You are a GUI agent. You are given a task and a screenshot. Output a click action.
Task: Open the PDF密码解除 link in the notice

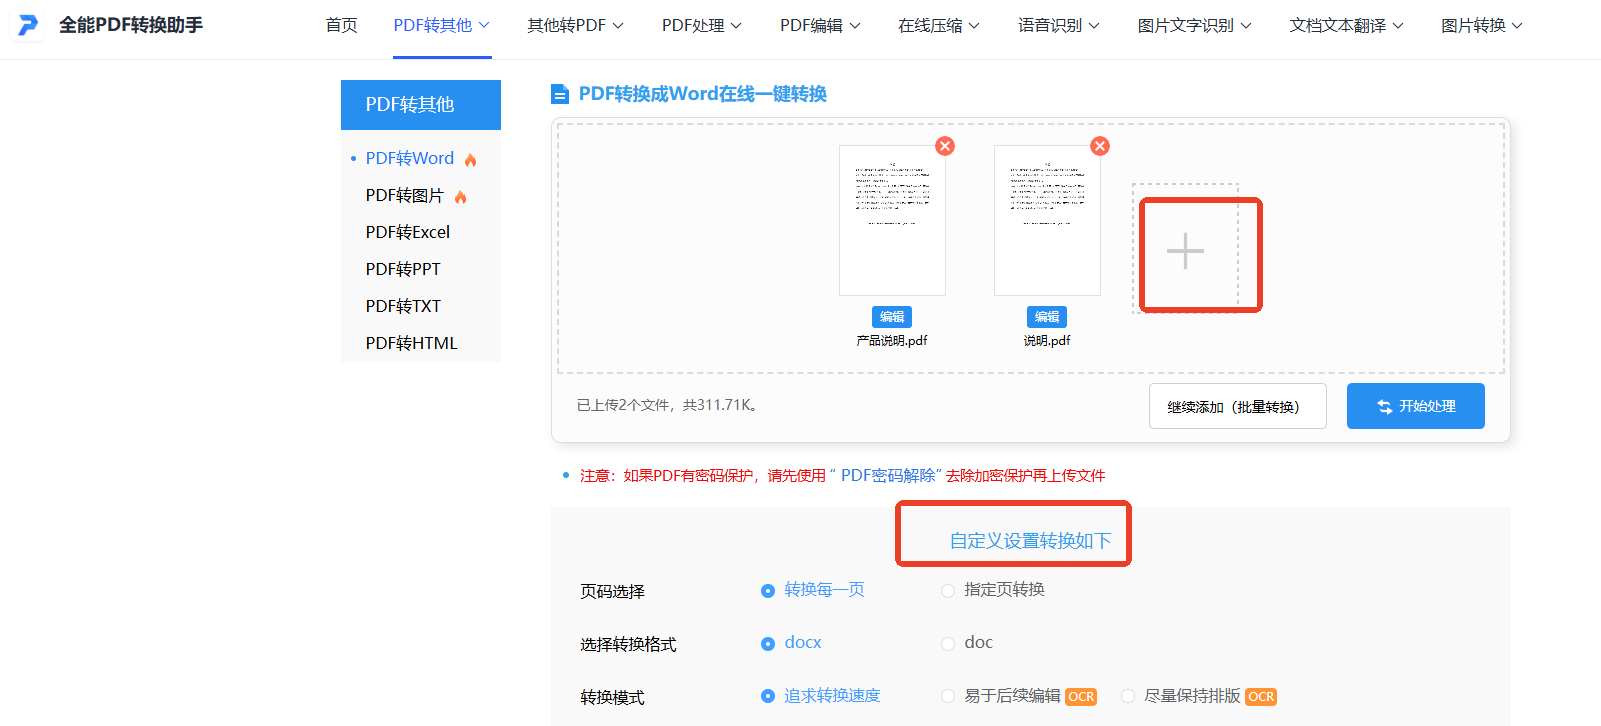(x=888, y=476)
